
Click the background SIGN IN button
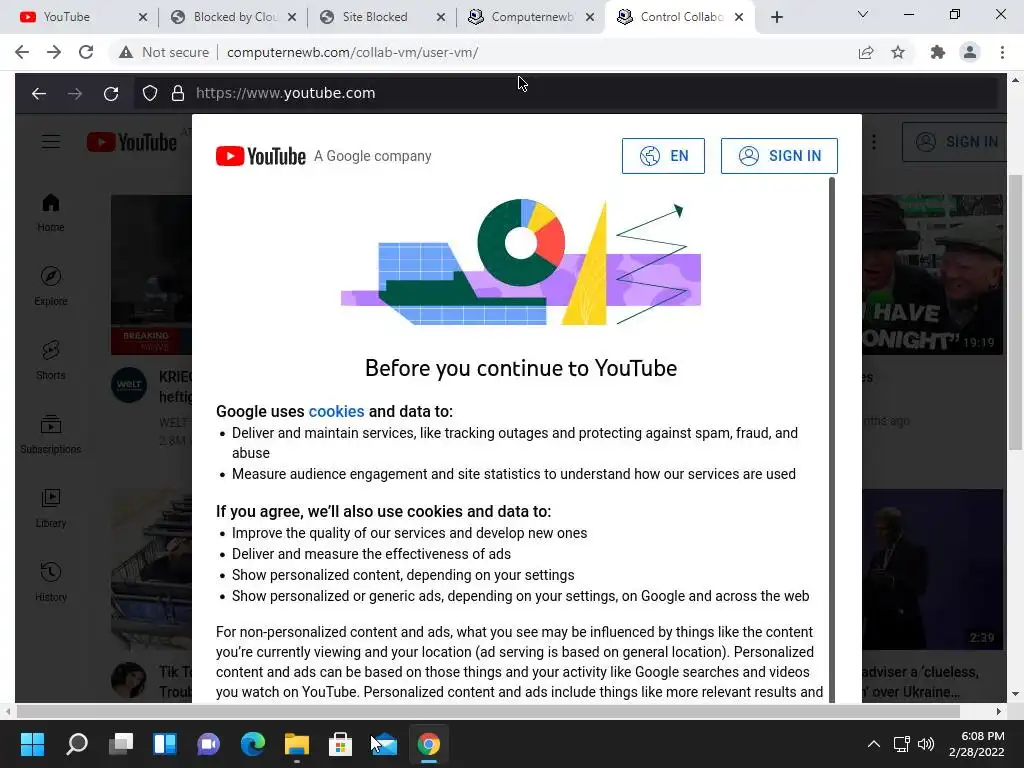[x=955, y=142]
